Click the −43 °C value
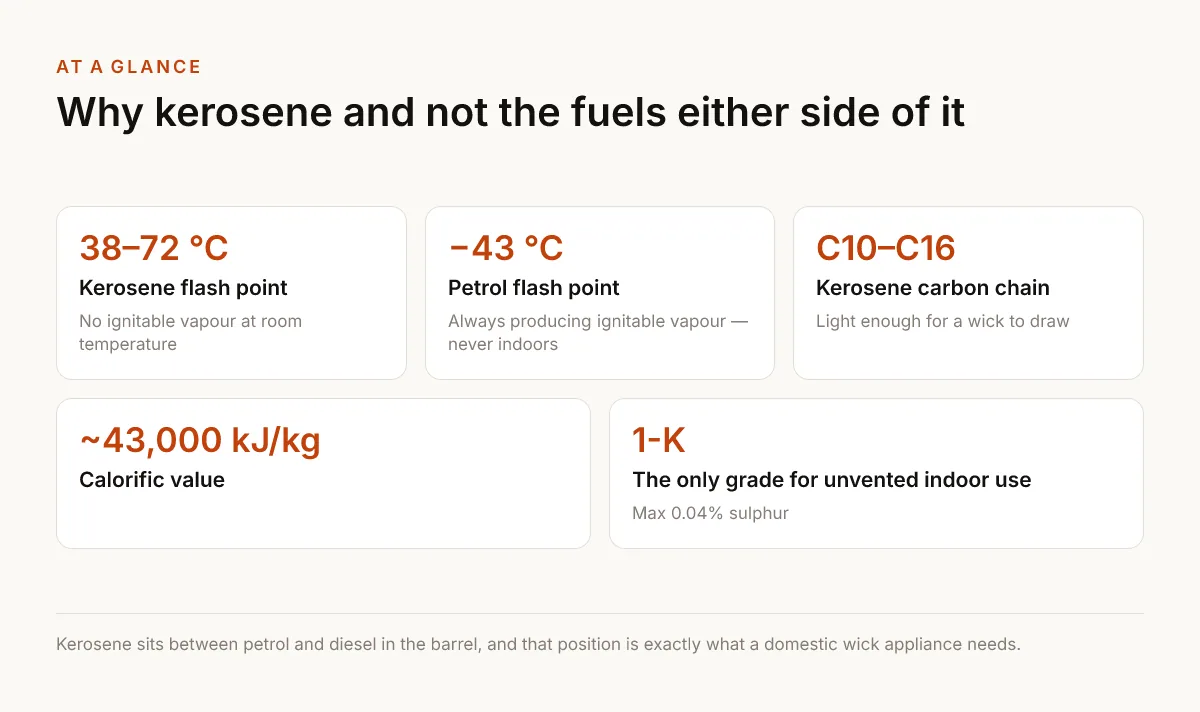The width and height of the screenshot is (1200, 712). tap(506, 248)
